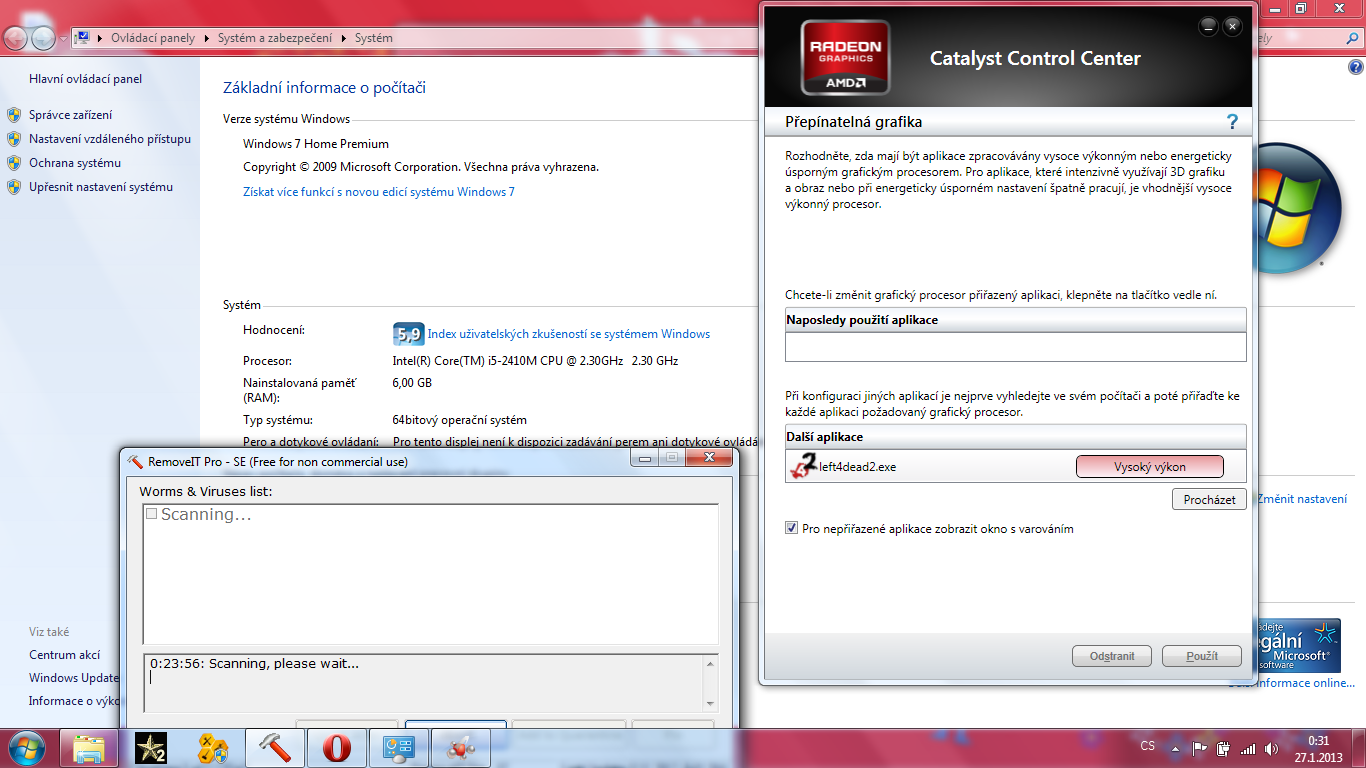Image resolution: width=1366 pixels, height=768 pixels.
Task: Expand arrow before 'Ovládací panely' breadcrumb
Action: coord(100,38)
